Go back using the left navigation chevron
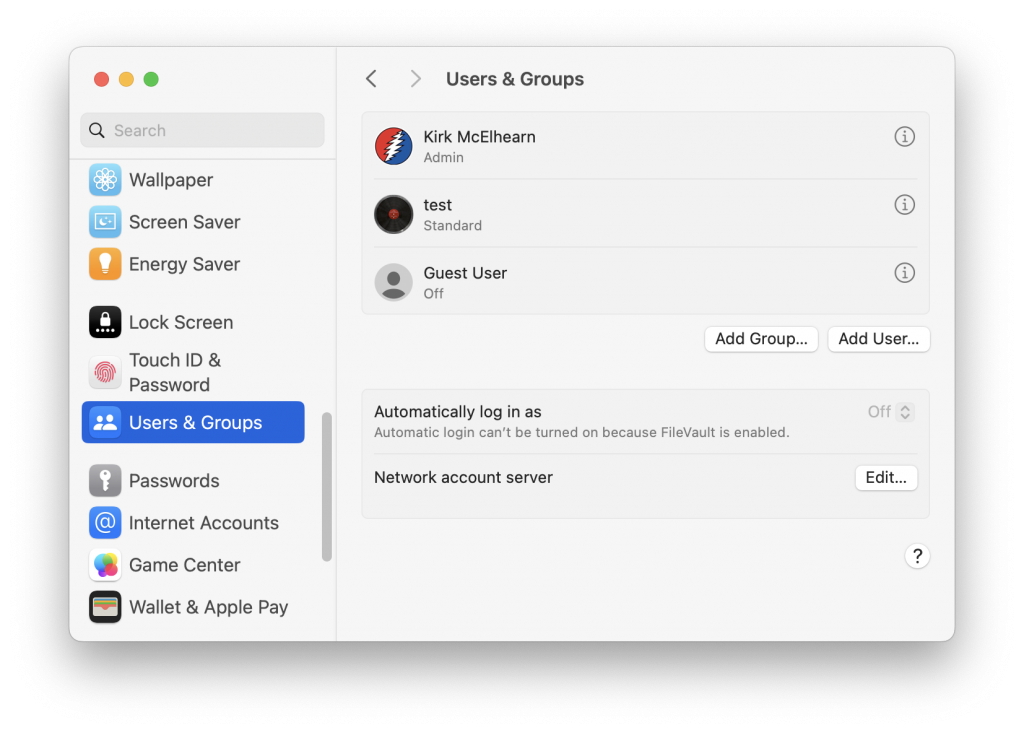Screen dimensions: 1024x733 [x=371, y=78]
